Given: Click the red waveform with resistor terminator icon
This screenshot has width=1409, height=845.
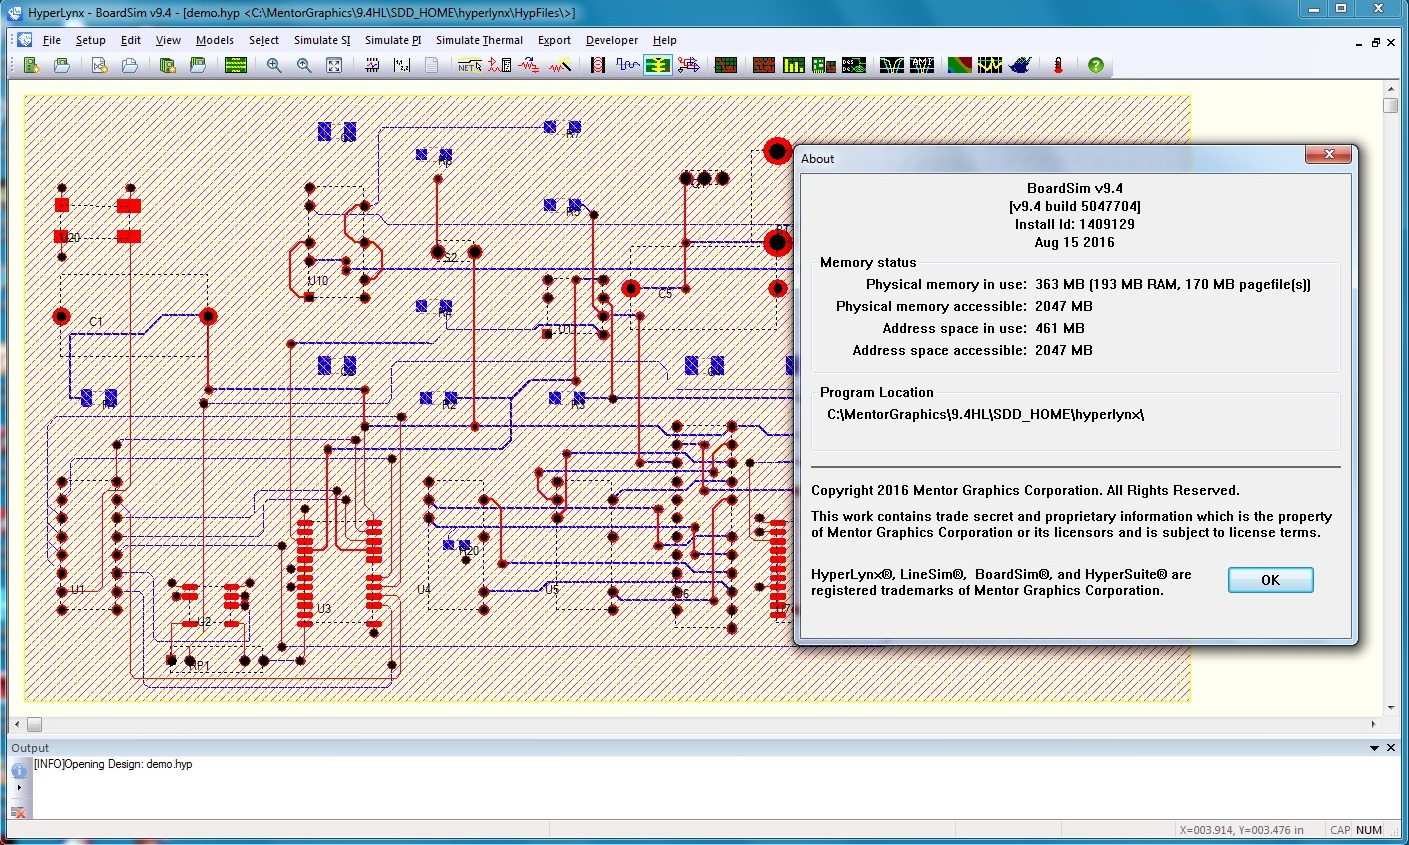Looking at the screenshot, I should (529, 65).
